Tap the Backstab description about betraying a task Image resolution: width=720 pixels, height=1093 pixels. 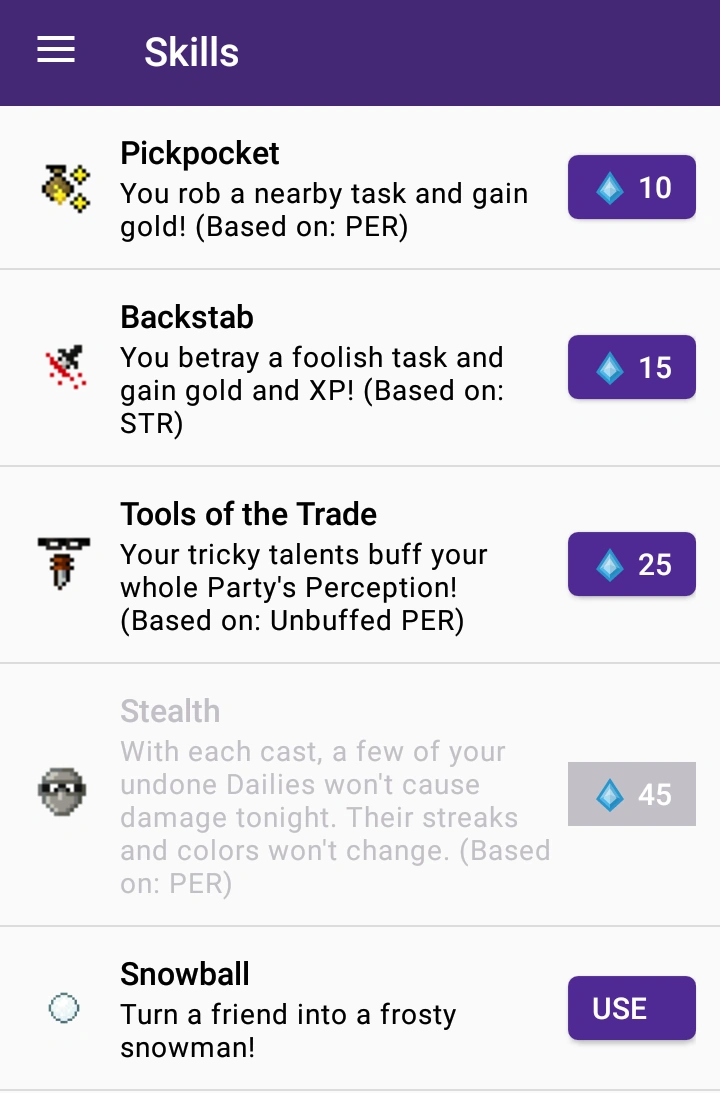coord(312,390)
